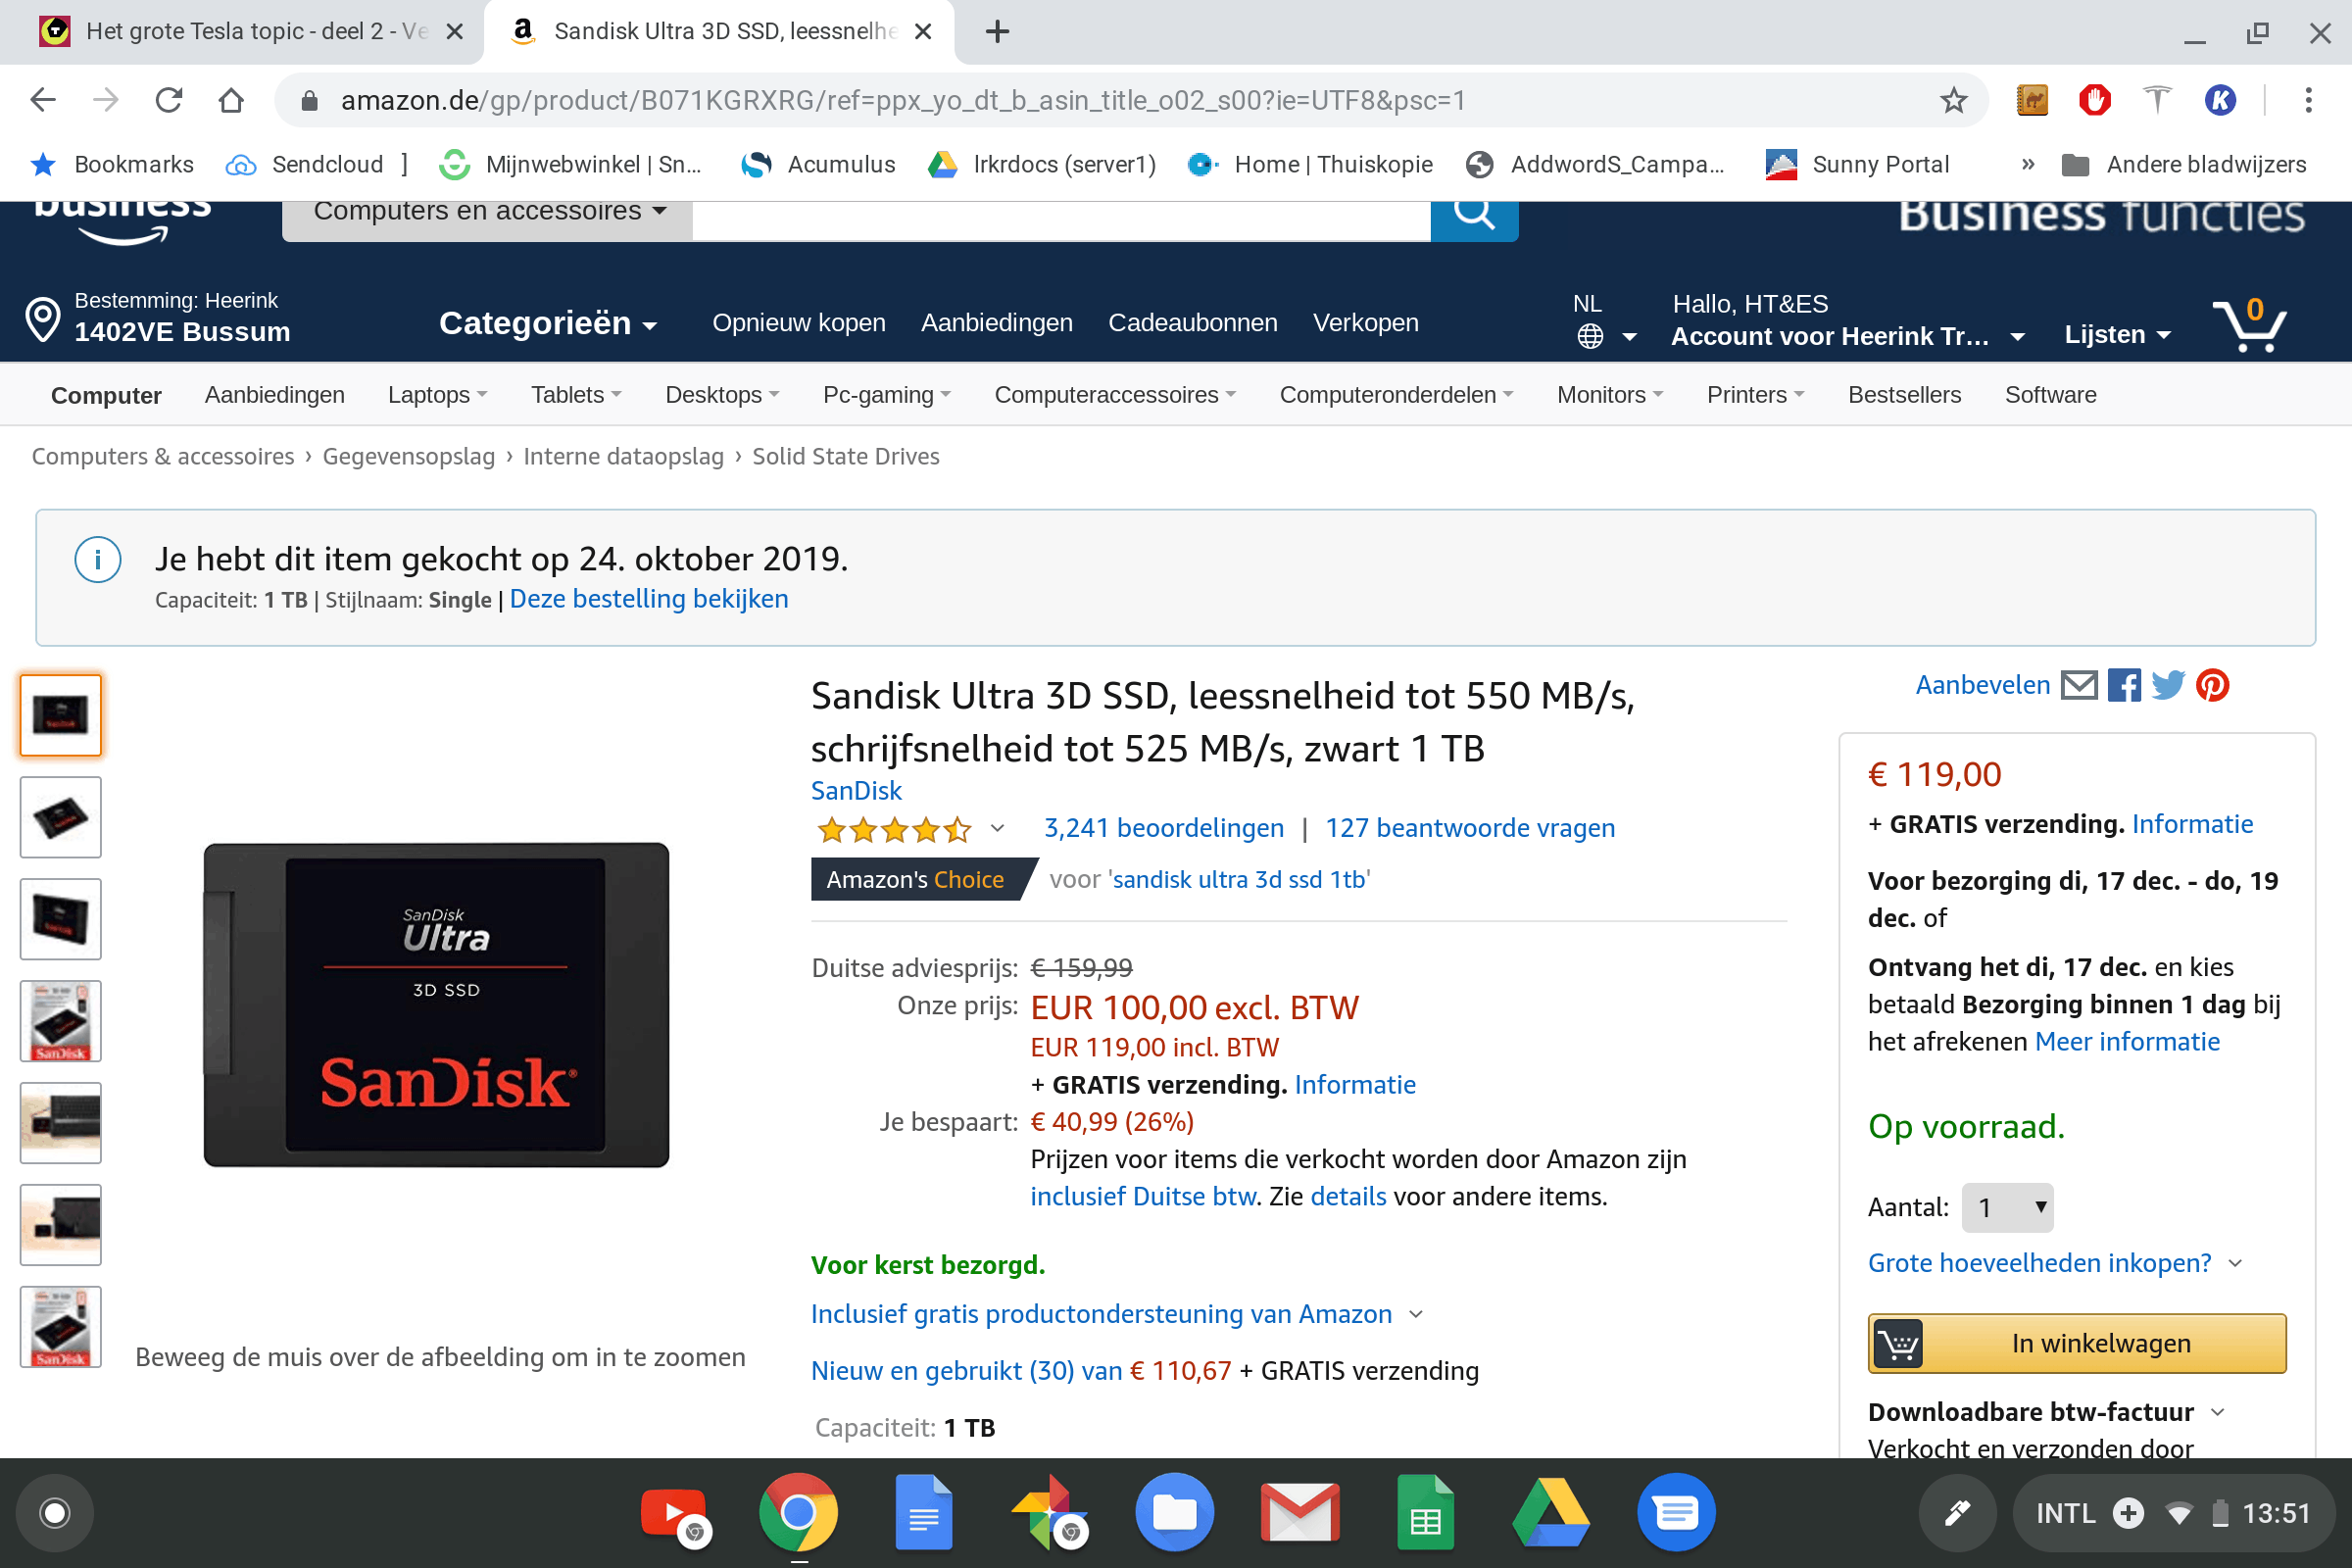Open Gmail from the shelf
This screenshot has width=2352, height=1568.
point(1299,1512)
